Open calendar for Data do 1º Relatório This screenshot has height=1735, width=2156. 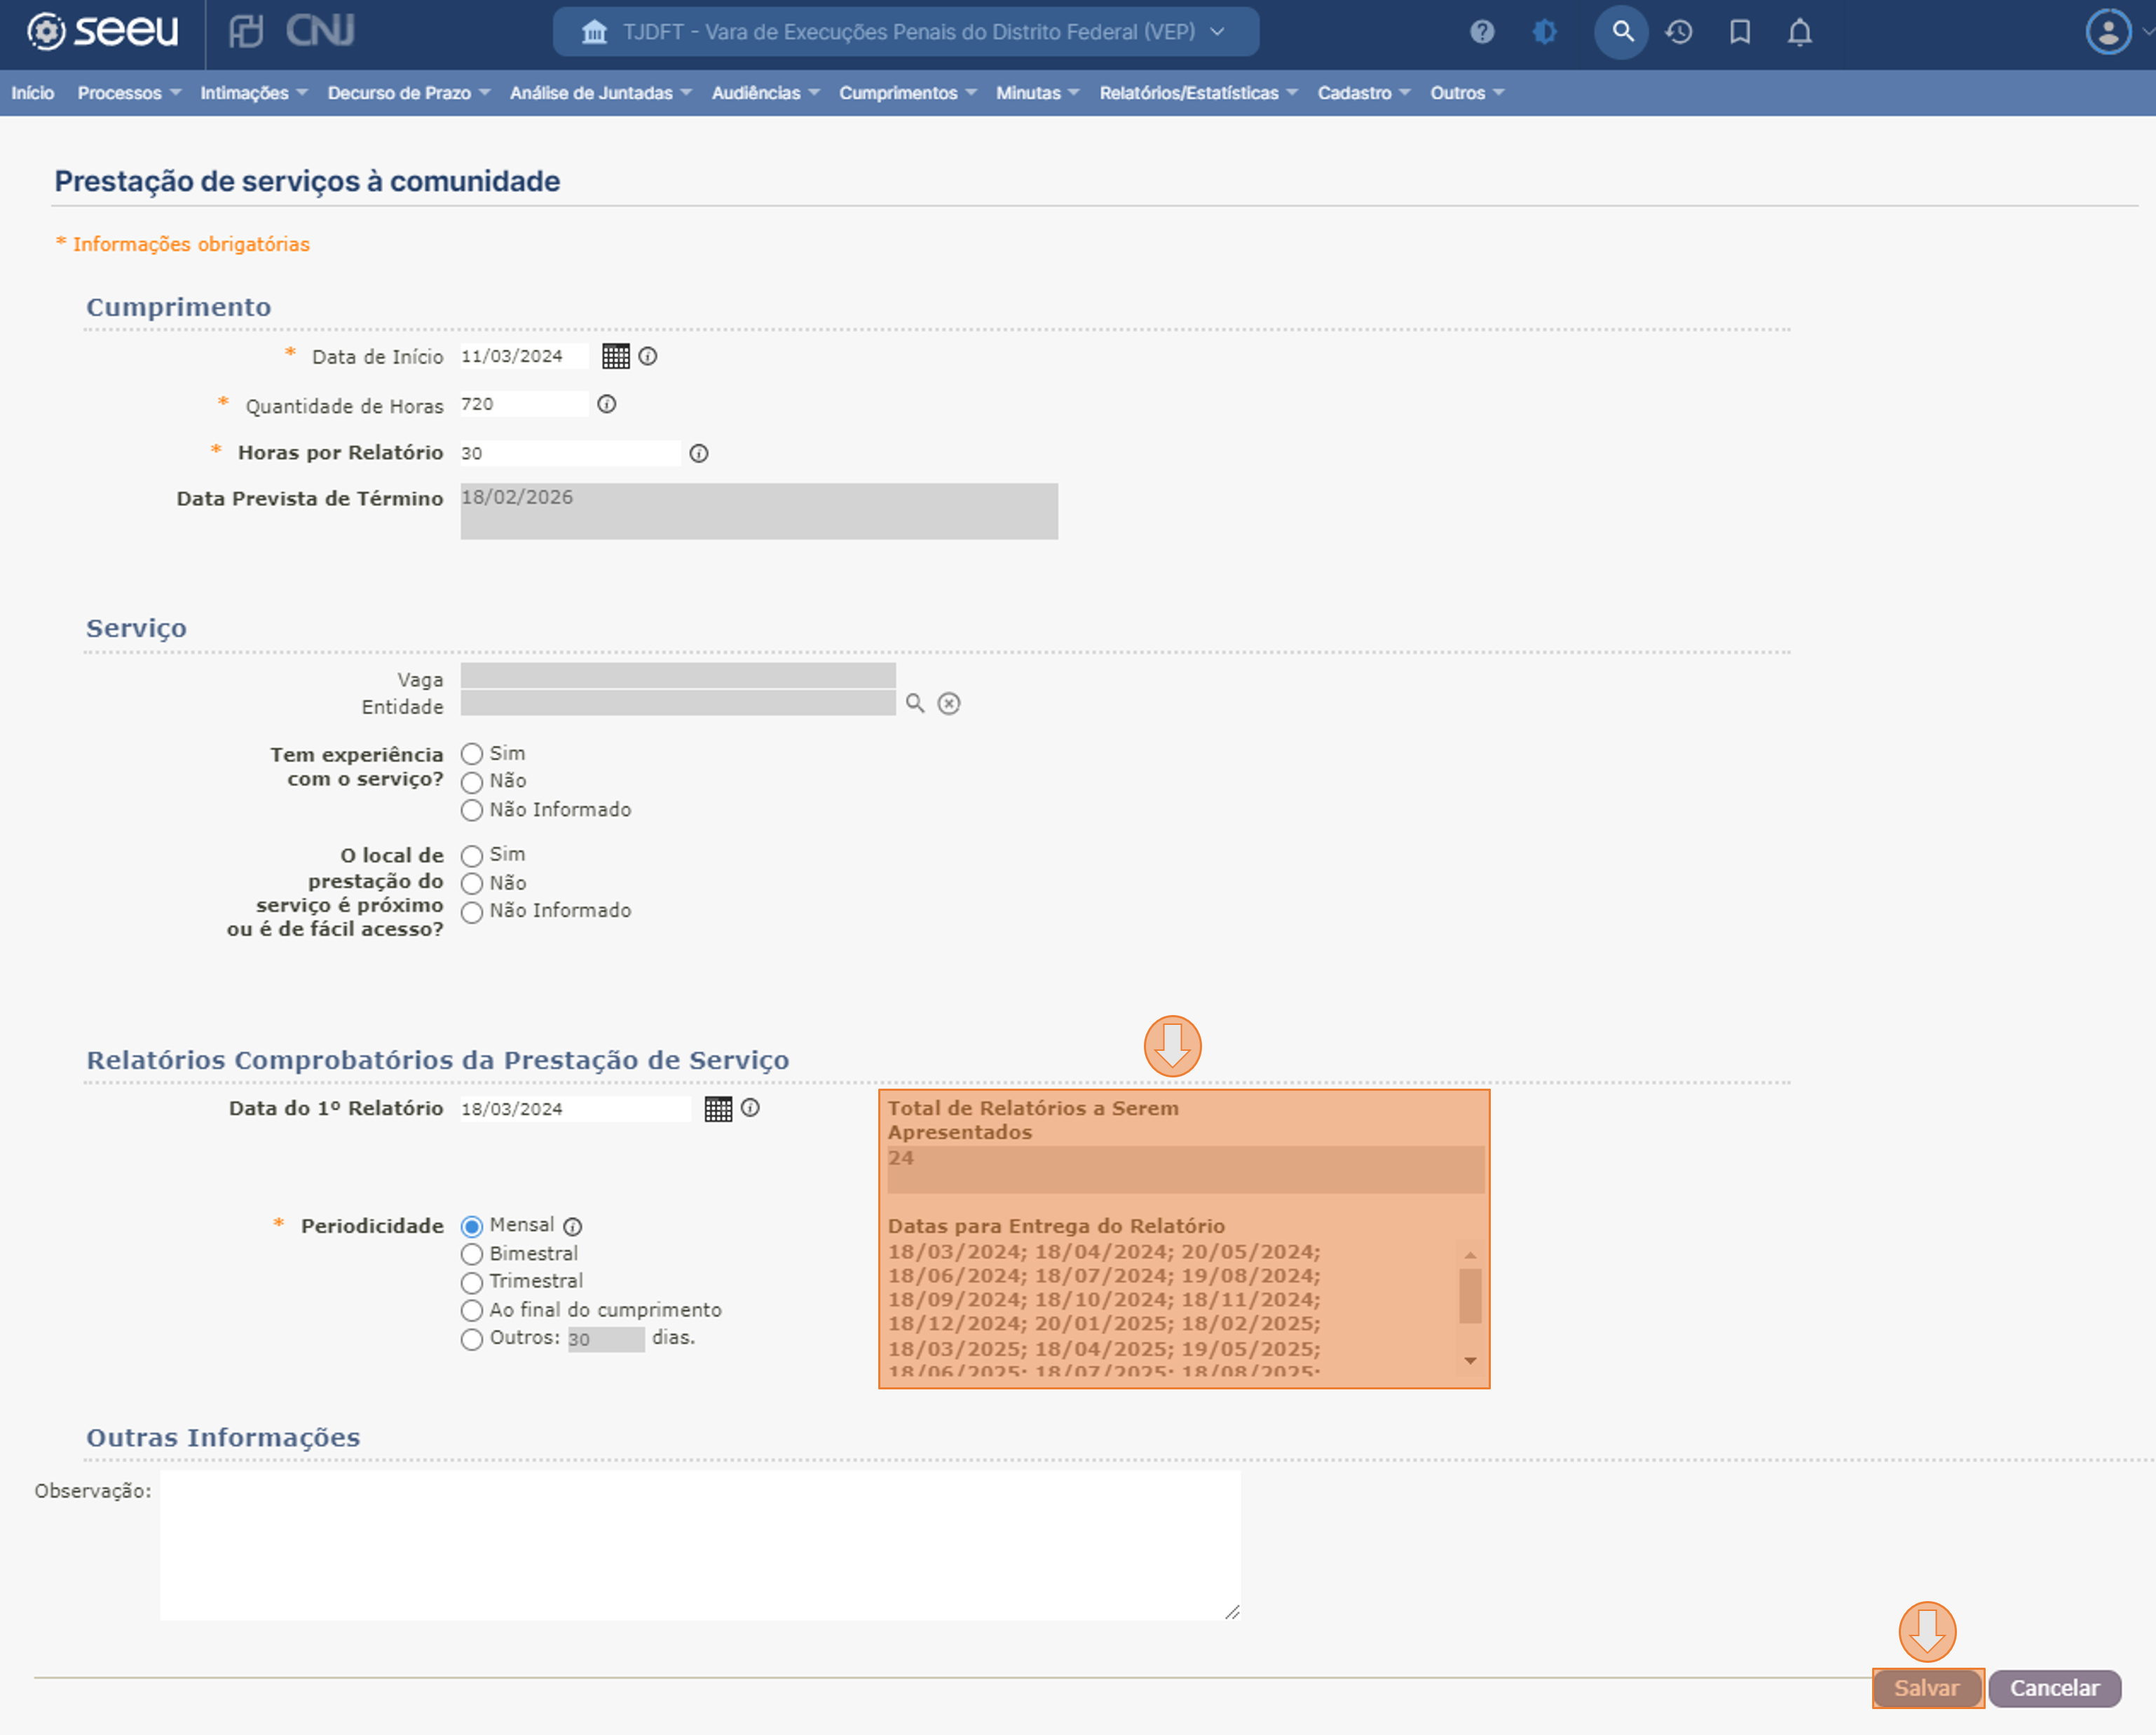(718, 1108)
